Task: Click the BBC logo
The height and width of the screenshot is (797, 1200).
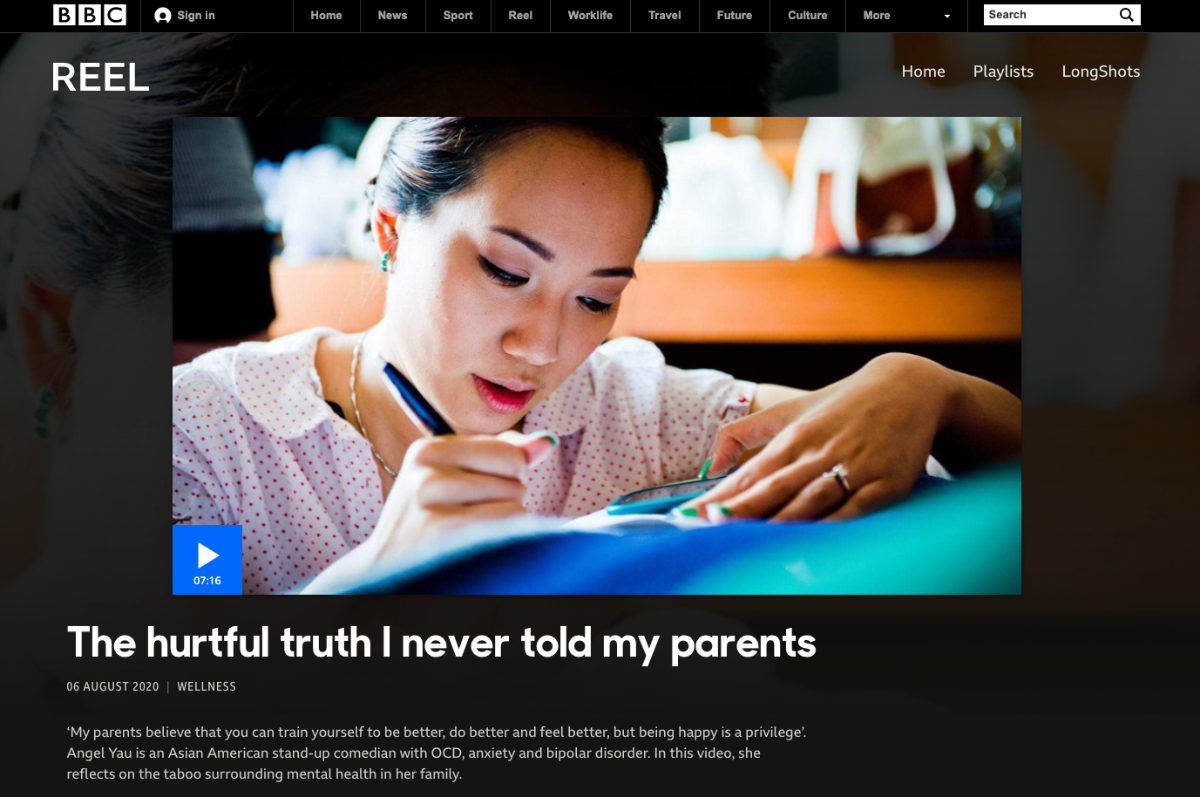Action: pyautogui.click(x=90, y=15)
